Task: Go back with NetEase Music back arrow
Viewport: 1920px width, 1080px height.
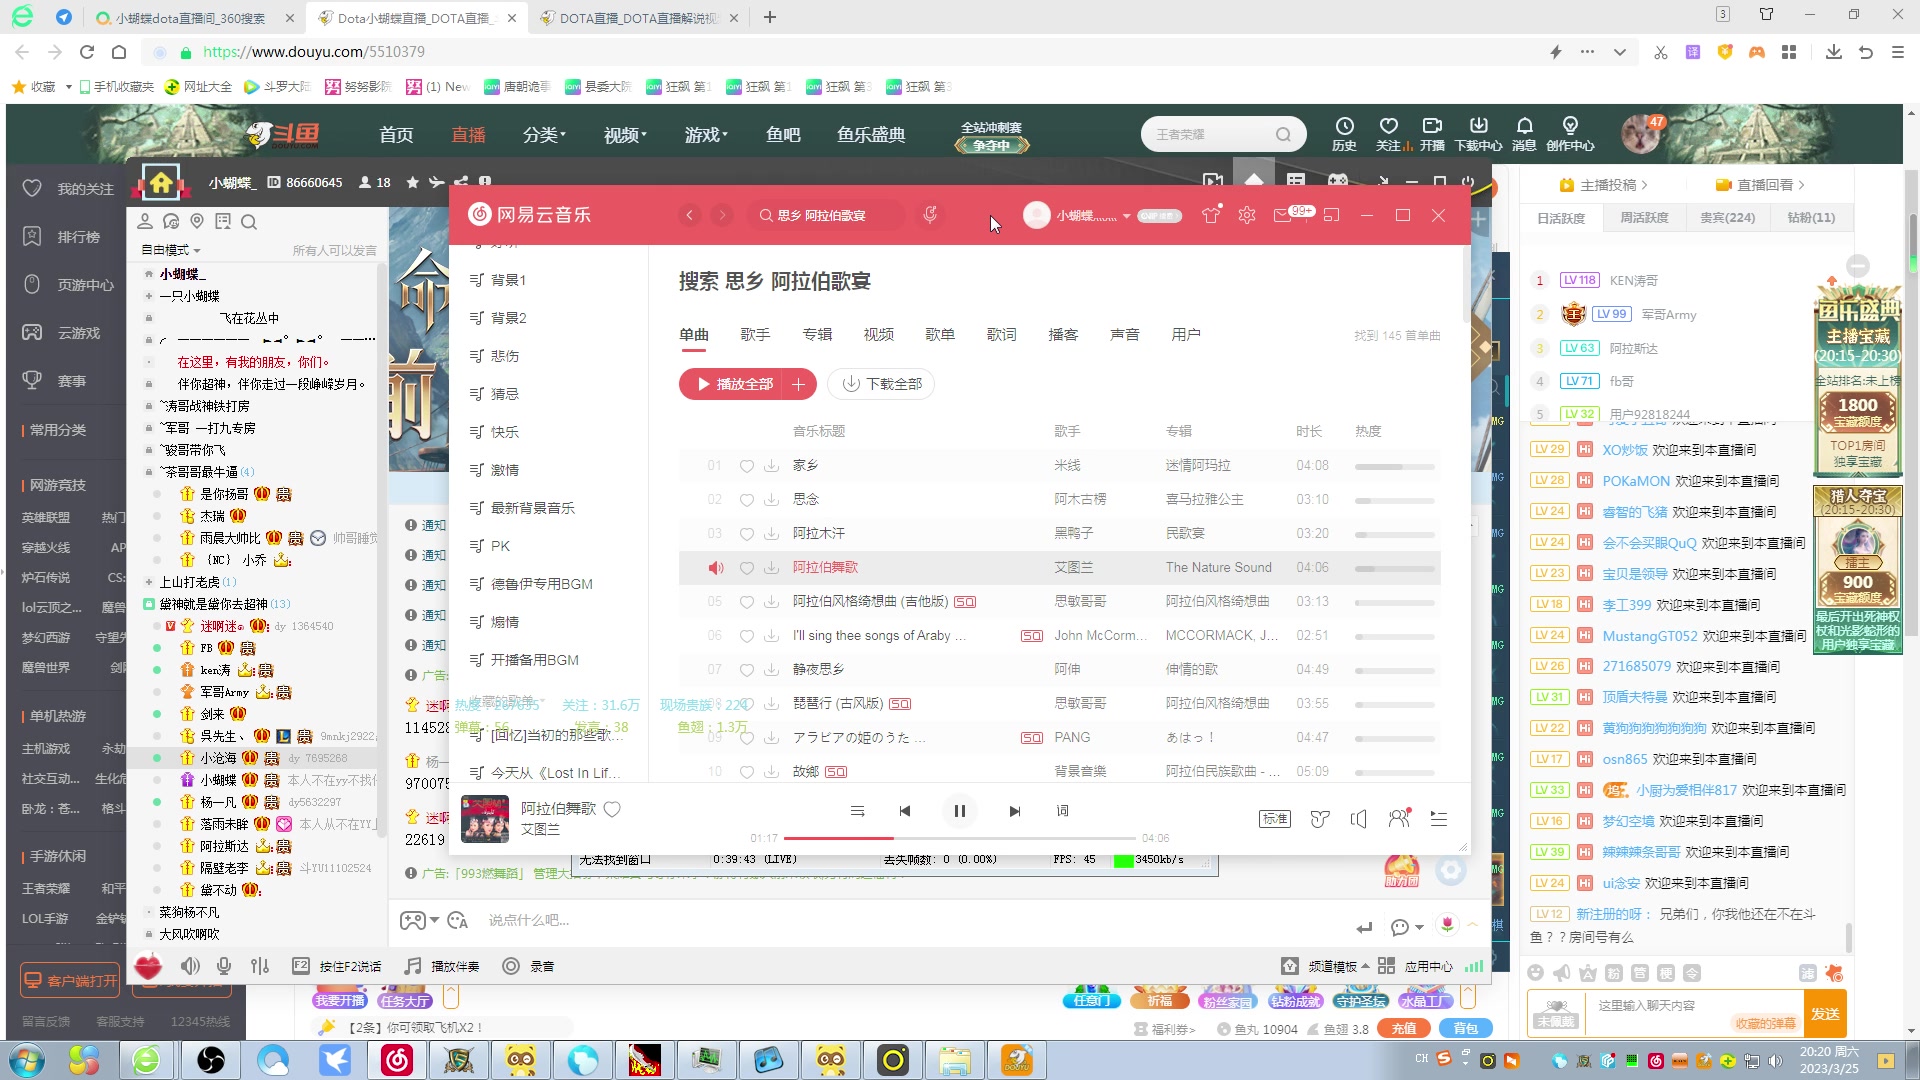Action: pos(689,215)
